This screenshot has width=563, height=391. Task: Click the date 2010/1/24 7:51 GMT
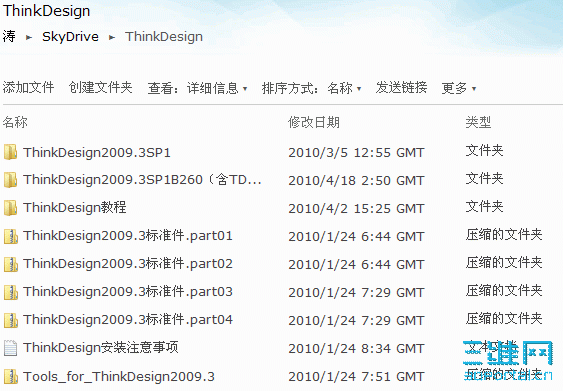356,377
